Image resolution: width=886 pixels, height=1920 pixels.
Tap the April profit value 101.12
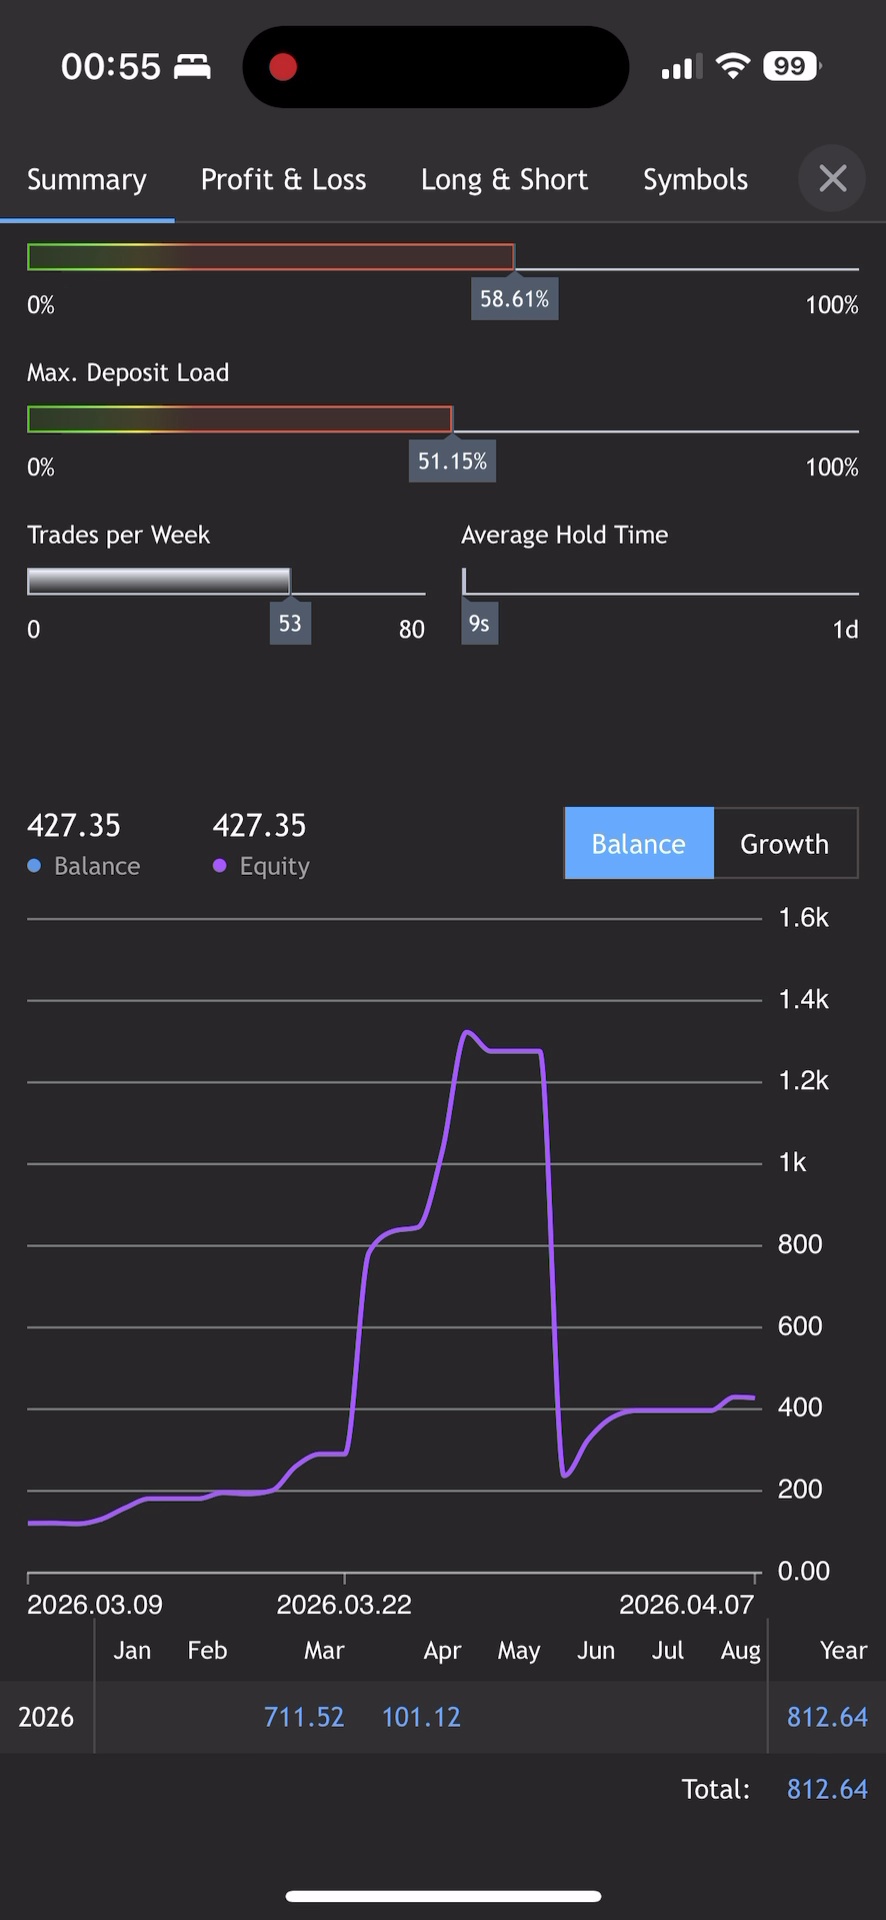[x=421, y=1717]
